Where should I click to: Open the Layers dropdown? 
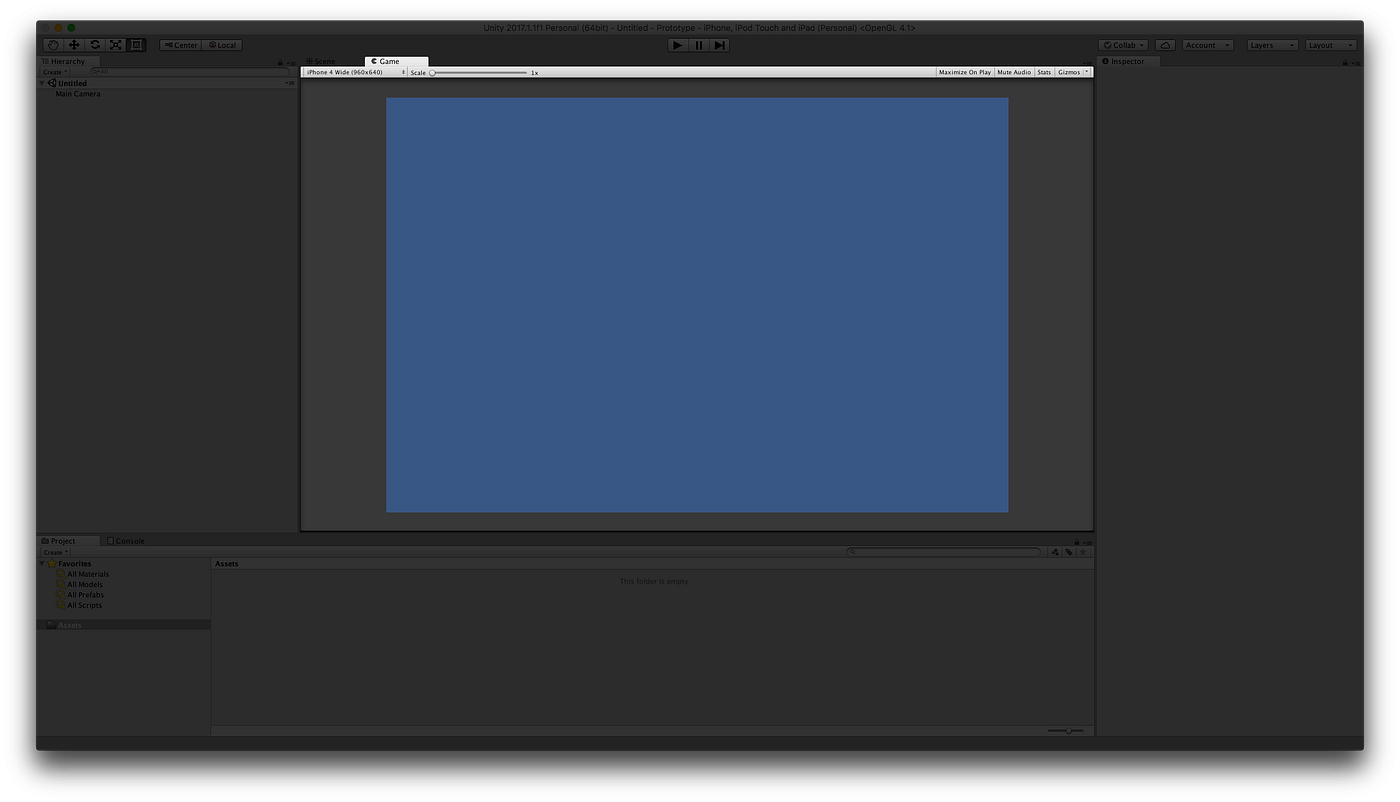tap(1270, 45)
